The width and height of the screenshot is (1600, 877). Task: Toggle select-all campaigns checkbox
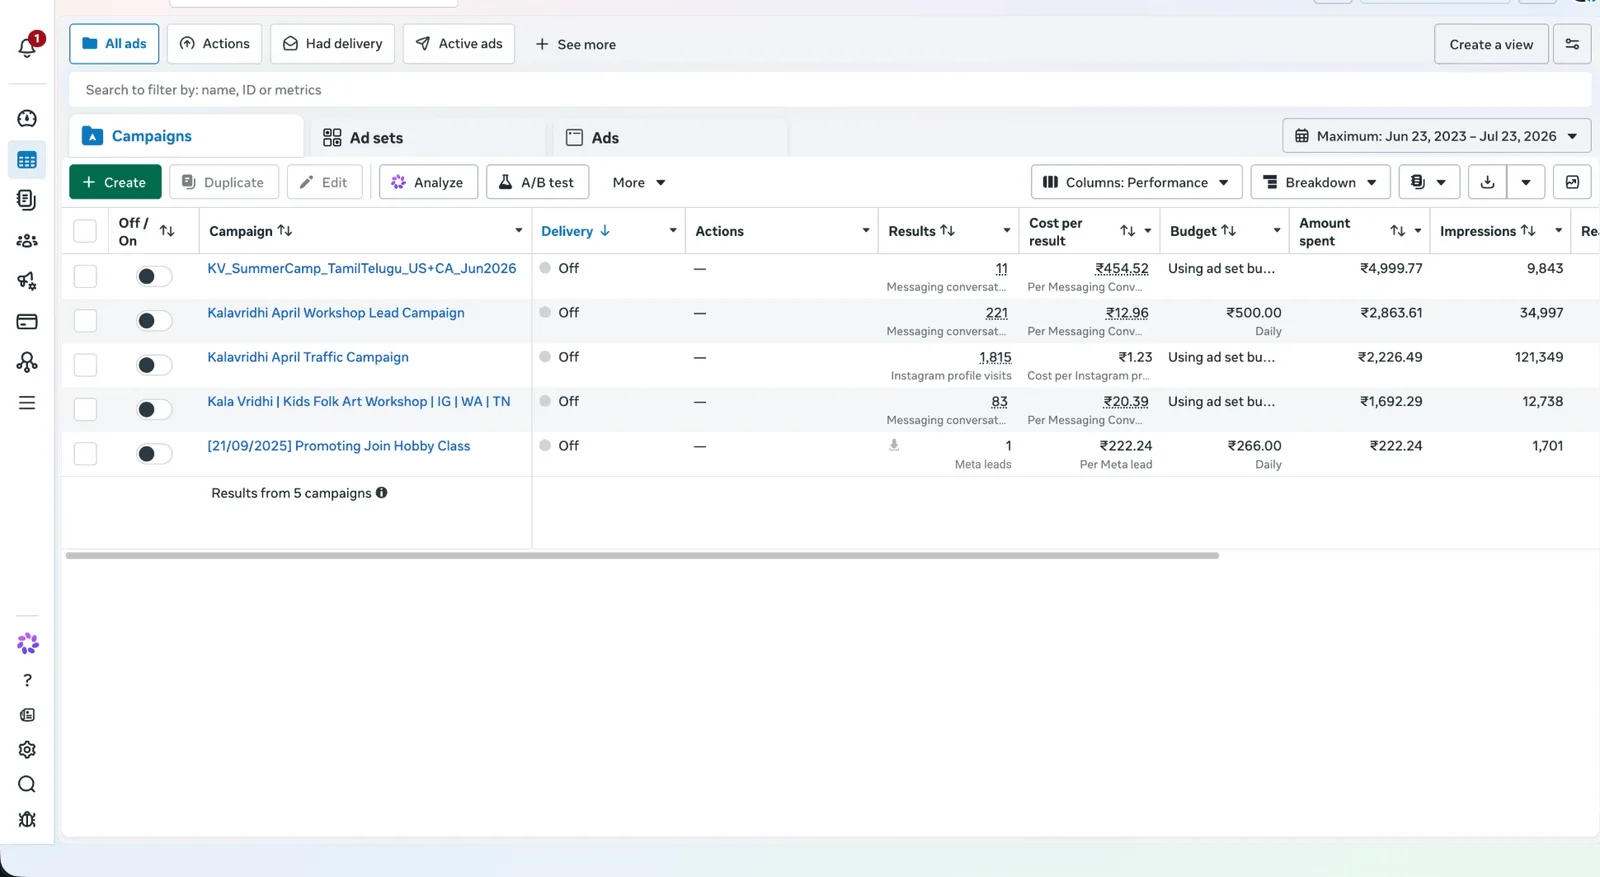[85, 231]
